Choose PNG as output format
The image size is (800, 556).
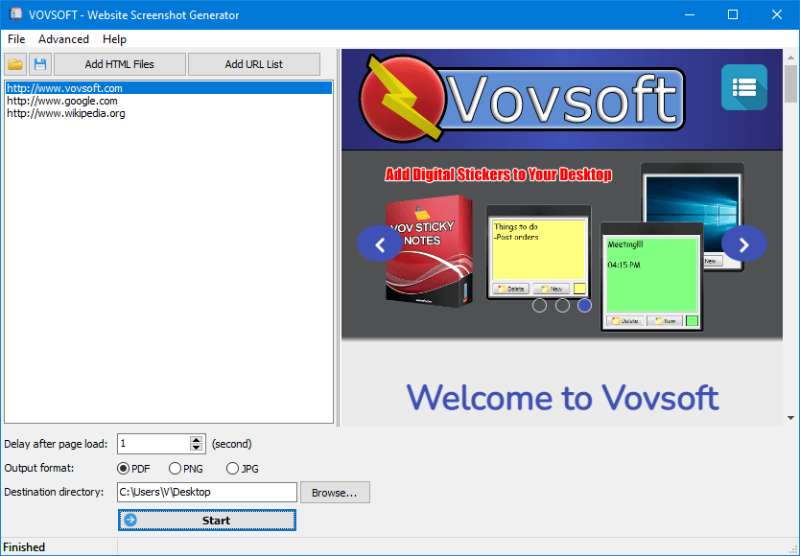(x=175, y=468)
